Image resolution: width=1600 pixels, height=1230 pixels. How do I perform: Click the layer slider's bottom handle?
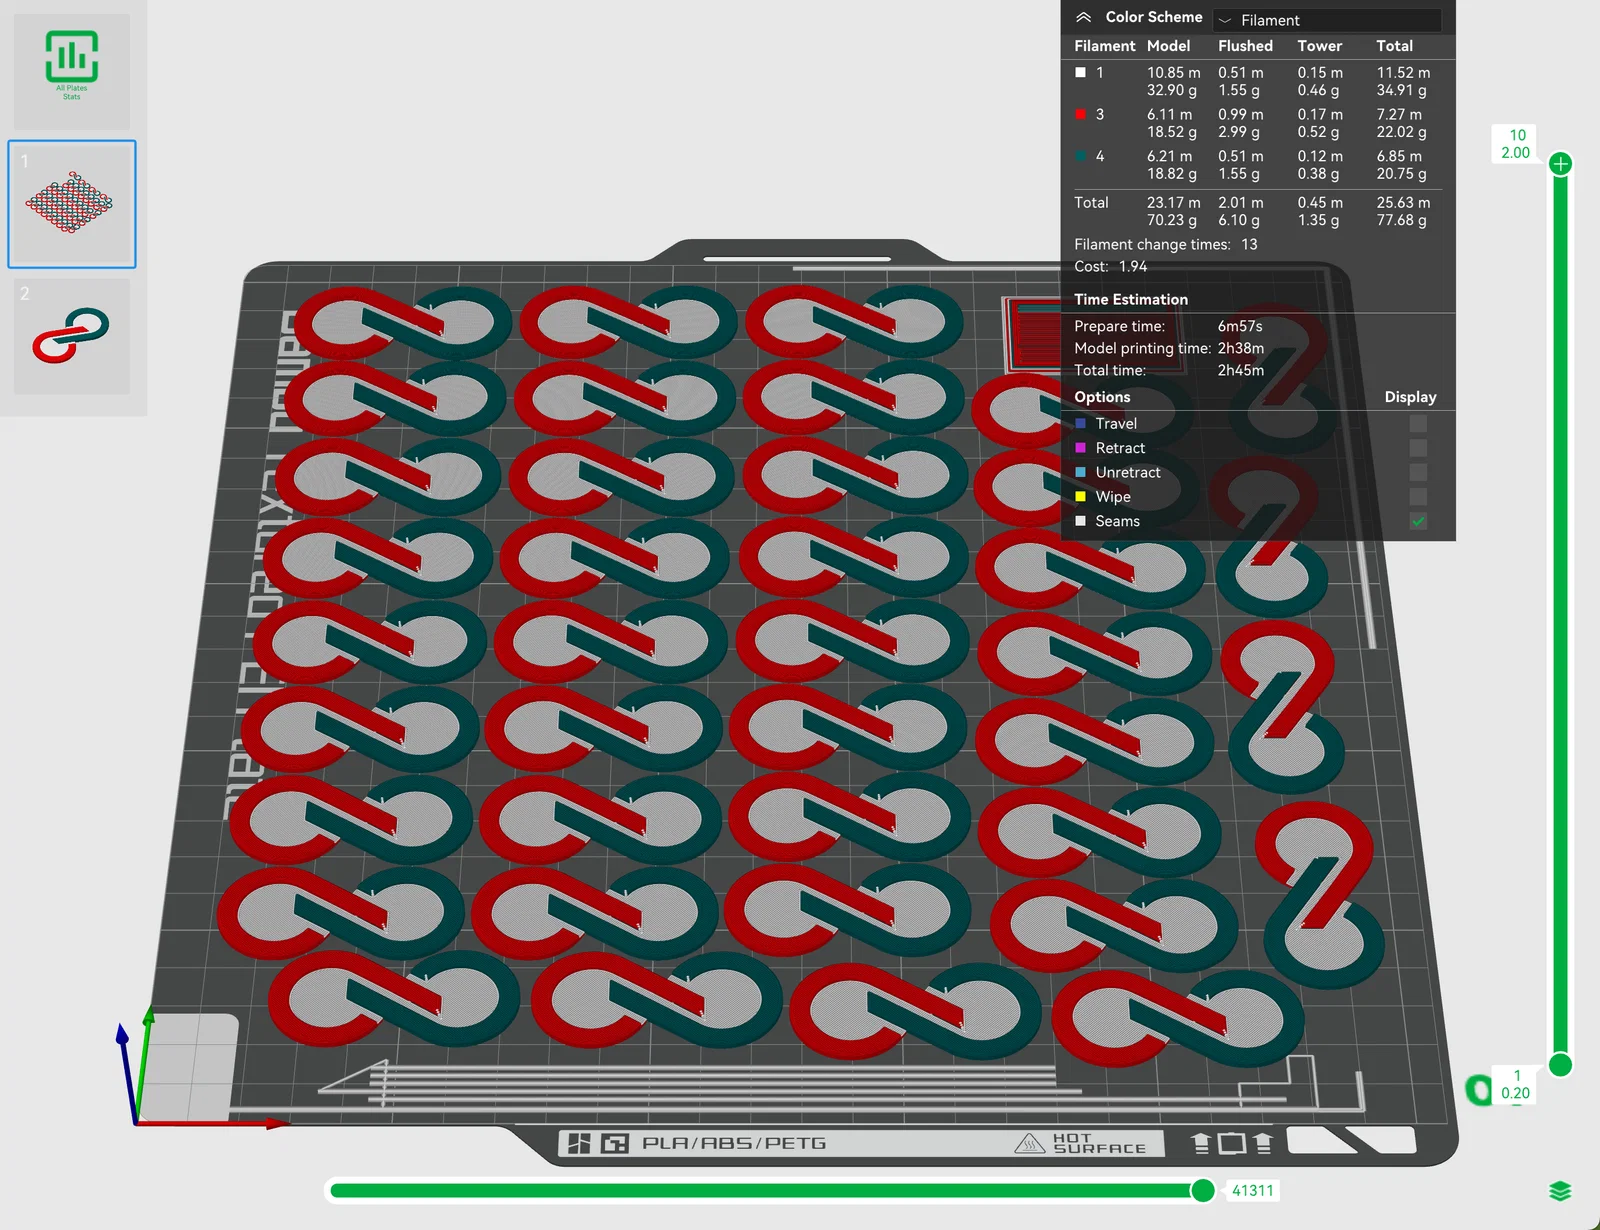pyautogui.click(x=1560, y=1065)
